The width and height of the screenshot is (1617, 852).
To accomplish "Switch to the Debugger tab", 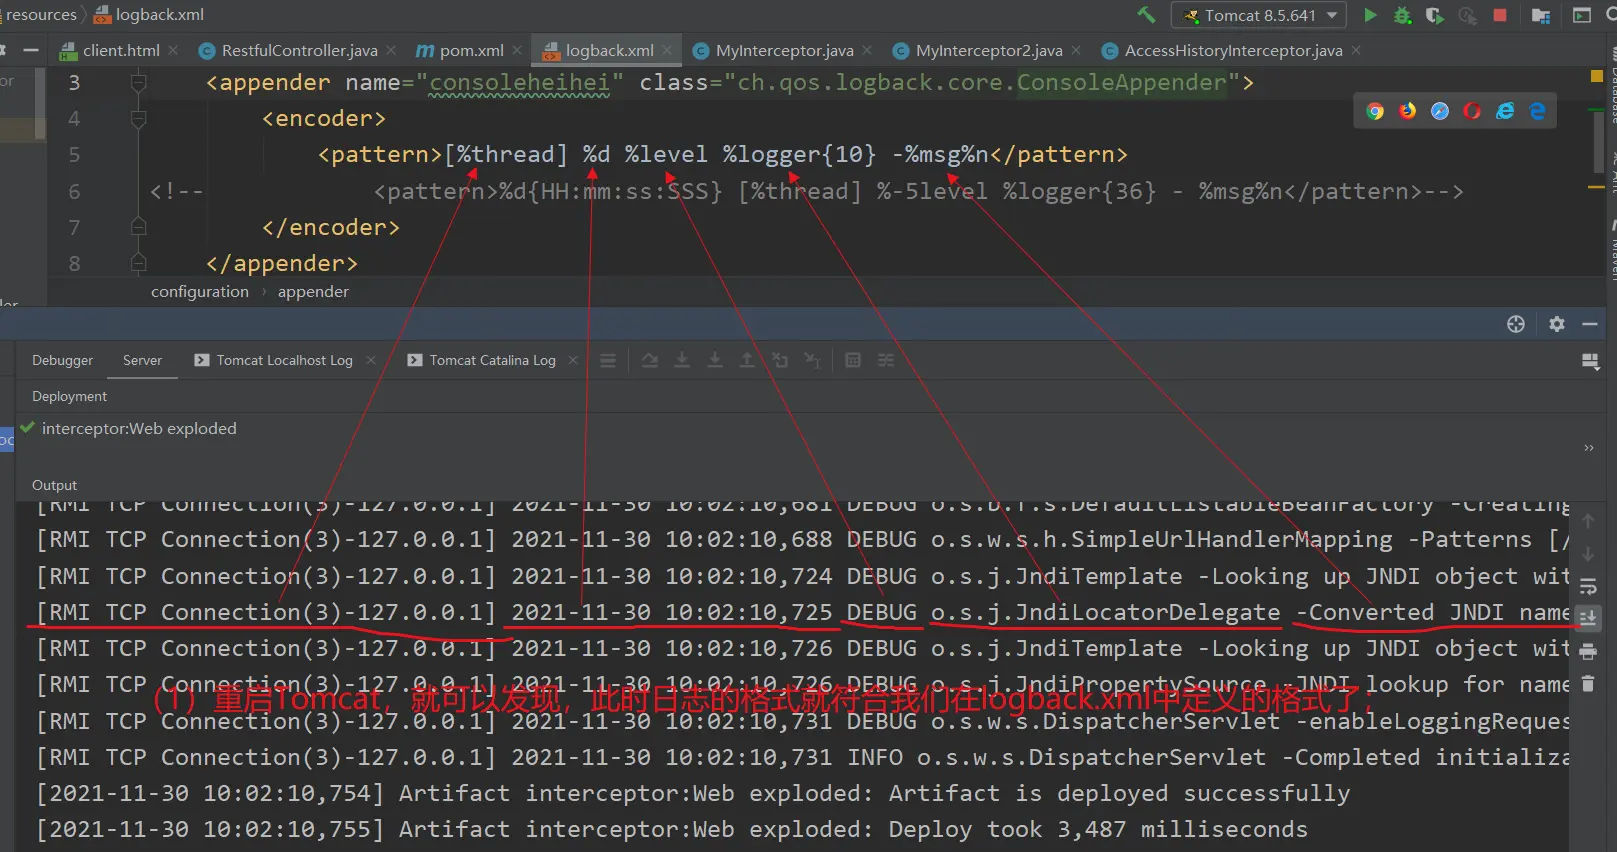I will click(x=62, y=360).
